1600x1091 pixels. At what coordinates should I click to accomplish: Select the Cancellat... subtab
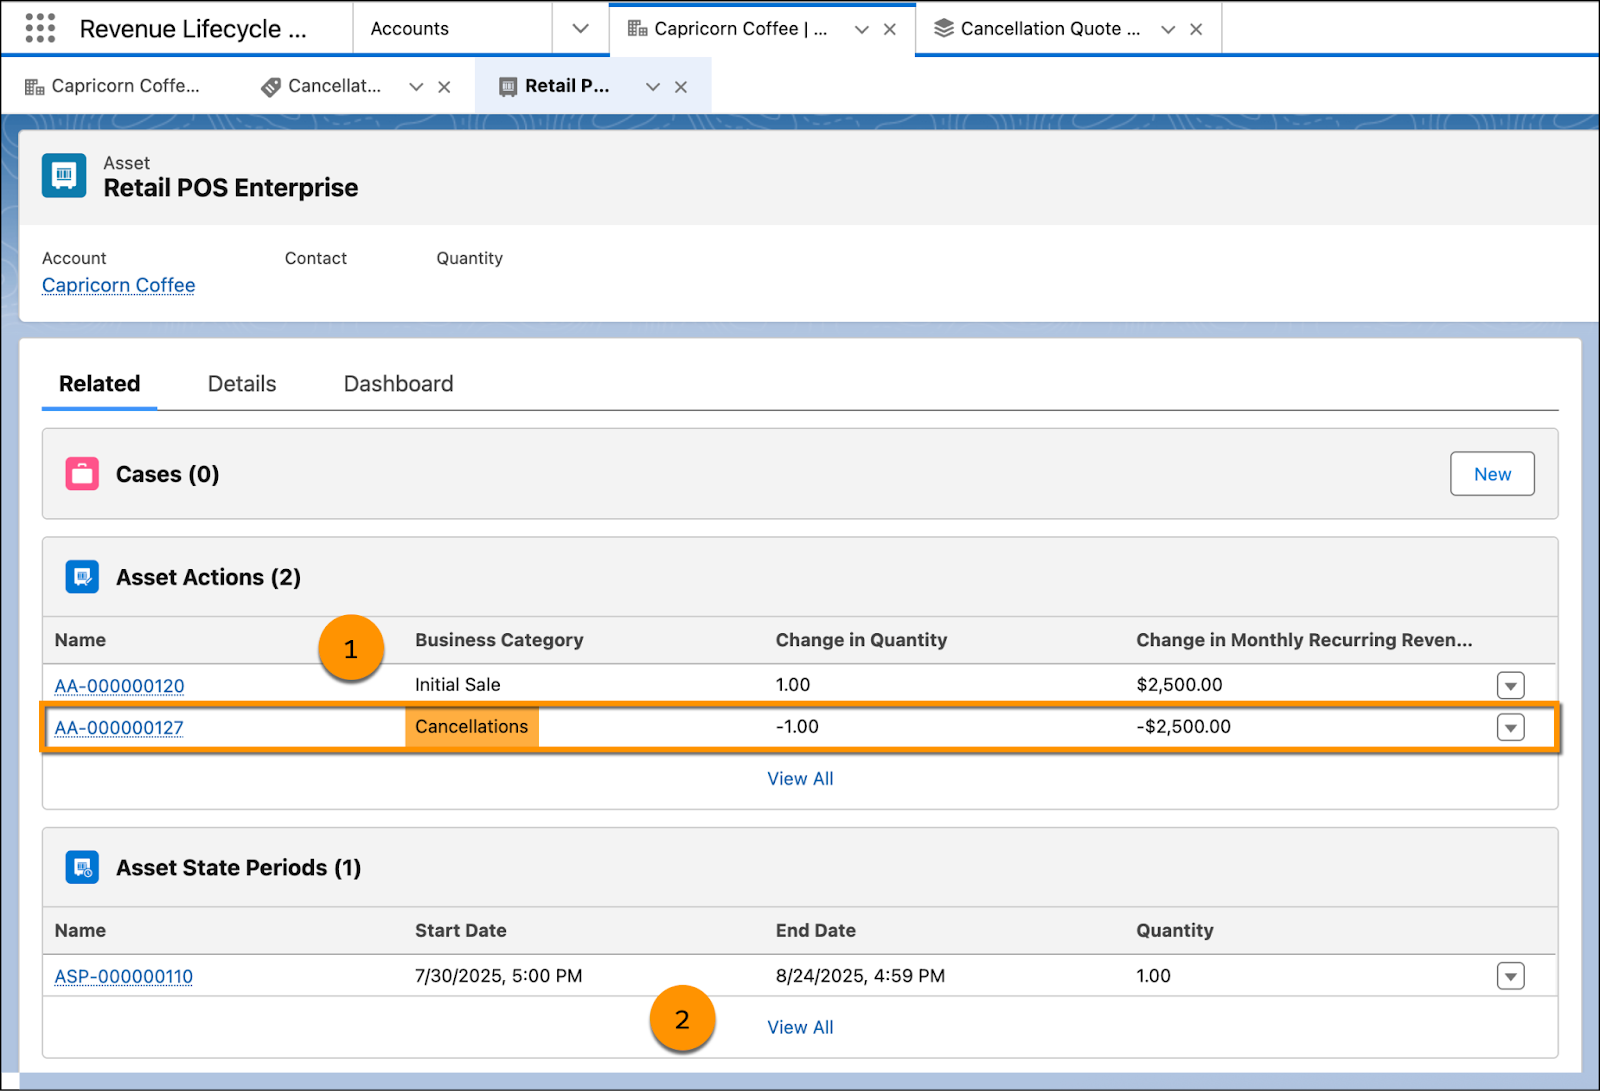tap(334, 86)
